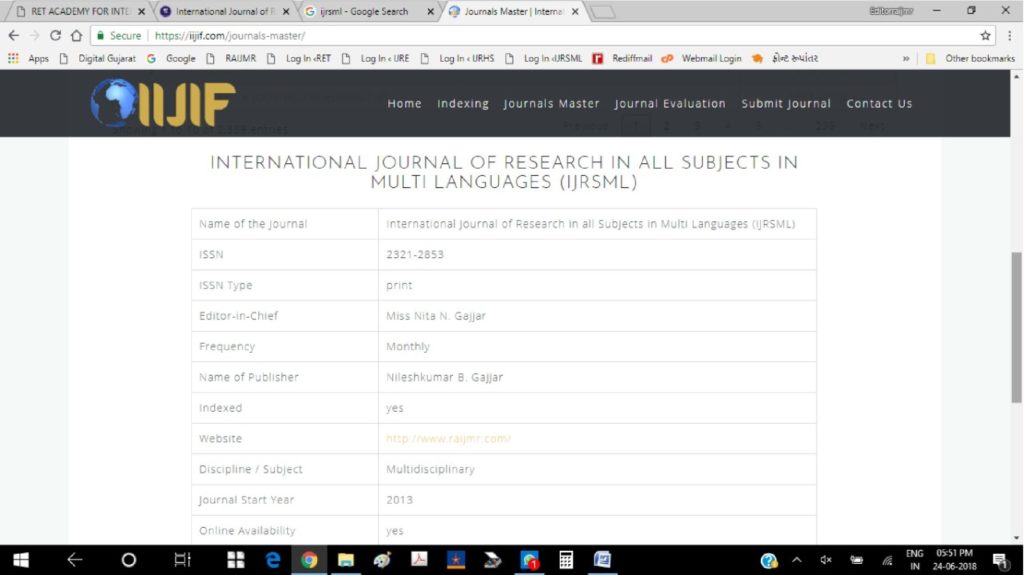Open the Journals Master menu item
1024x575 pixels.
pyautogui.click(x=551, y=104)
